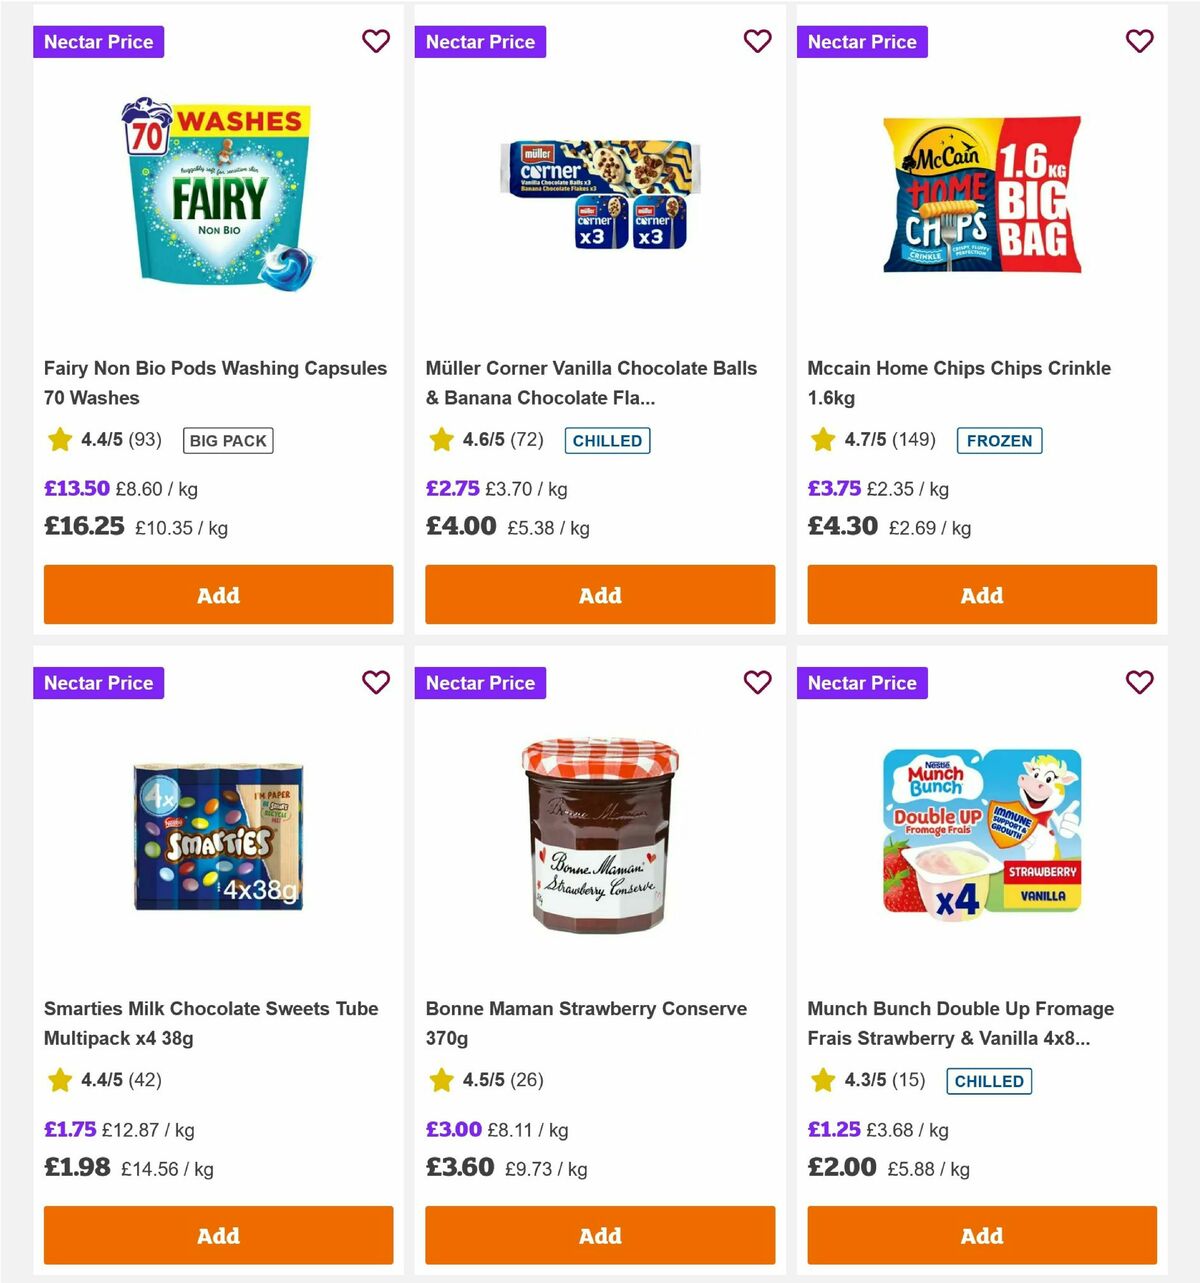Viewport: 1200px width, 1283px height.
Task: Click the Nectar Price badge on Fairy pods
Action: coord(98,41)
